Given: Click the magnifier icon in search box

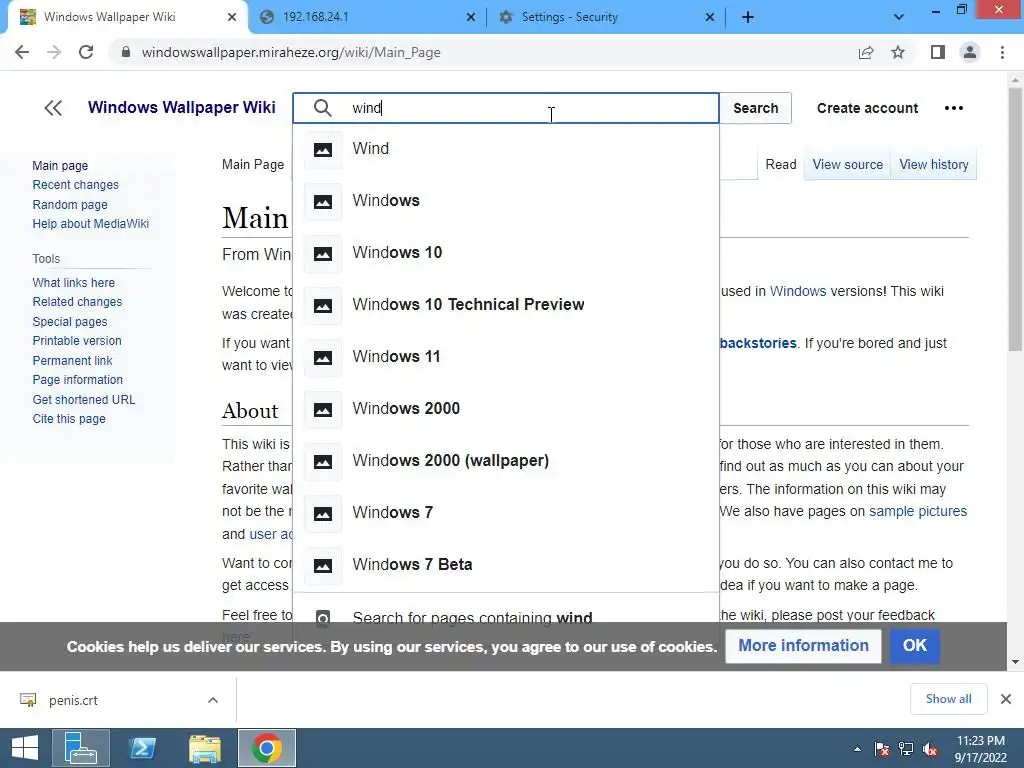Looking at the screenshot, I should click(x=323, y=108).
